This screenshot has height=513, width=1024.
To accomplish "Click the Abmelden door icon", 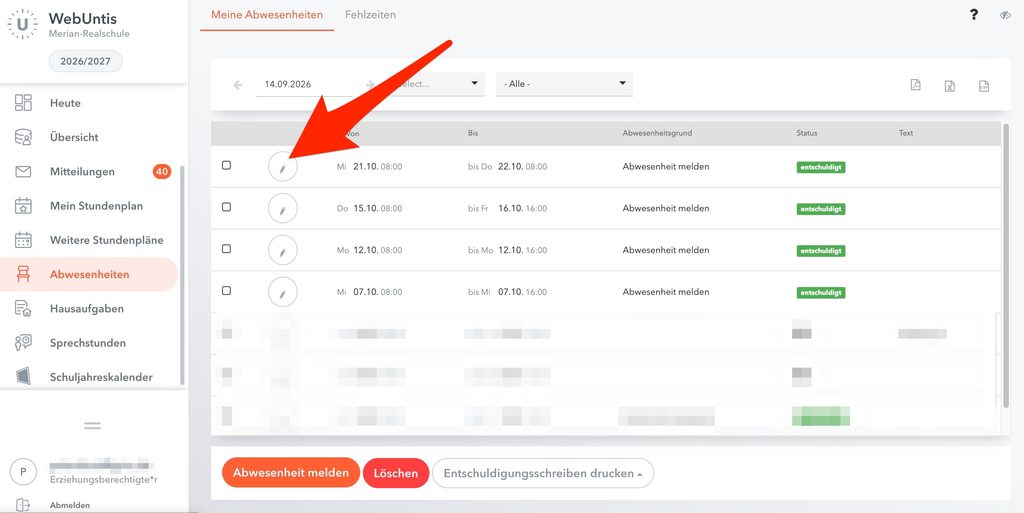I will pos(23,505).
